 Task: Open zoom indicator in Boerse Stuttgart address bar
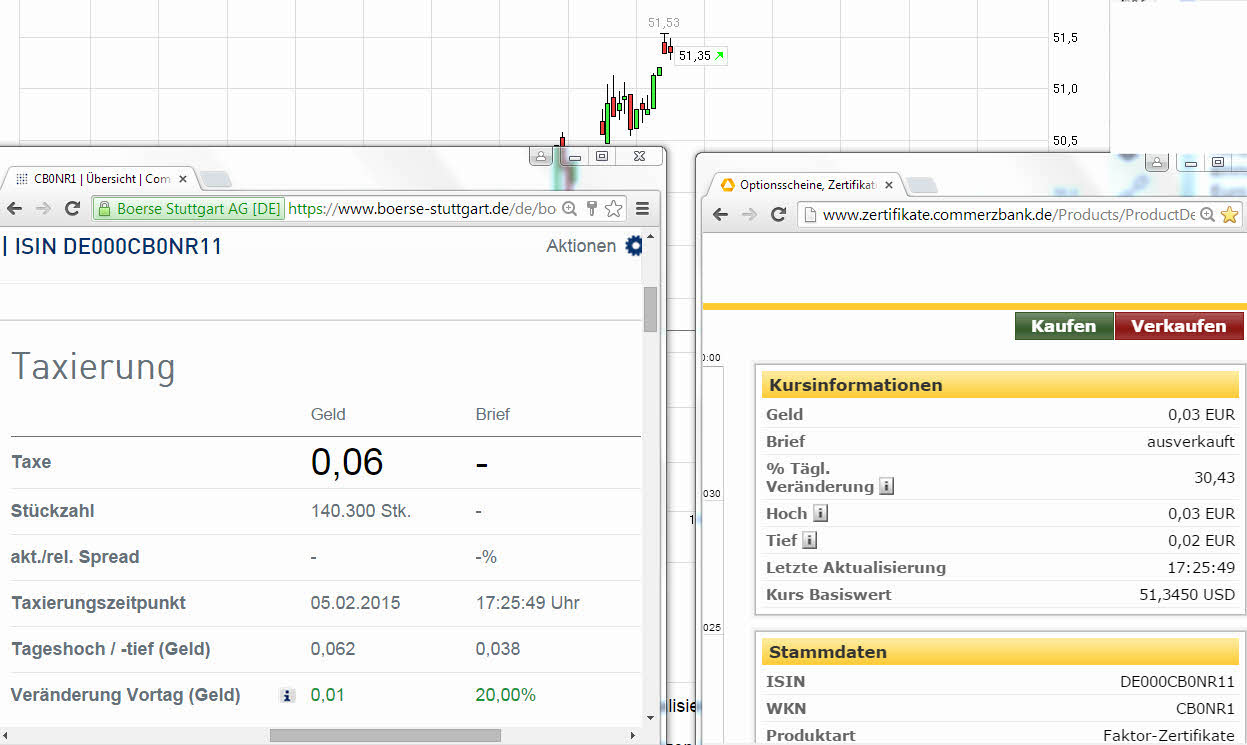(569, 208)
